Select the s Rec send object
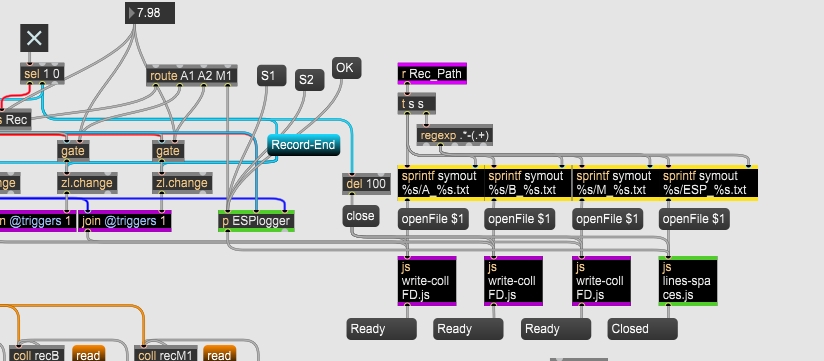Viewport: 824px width, 361px height. pos(15,119)
